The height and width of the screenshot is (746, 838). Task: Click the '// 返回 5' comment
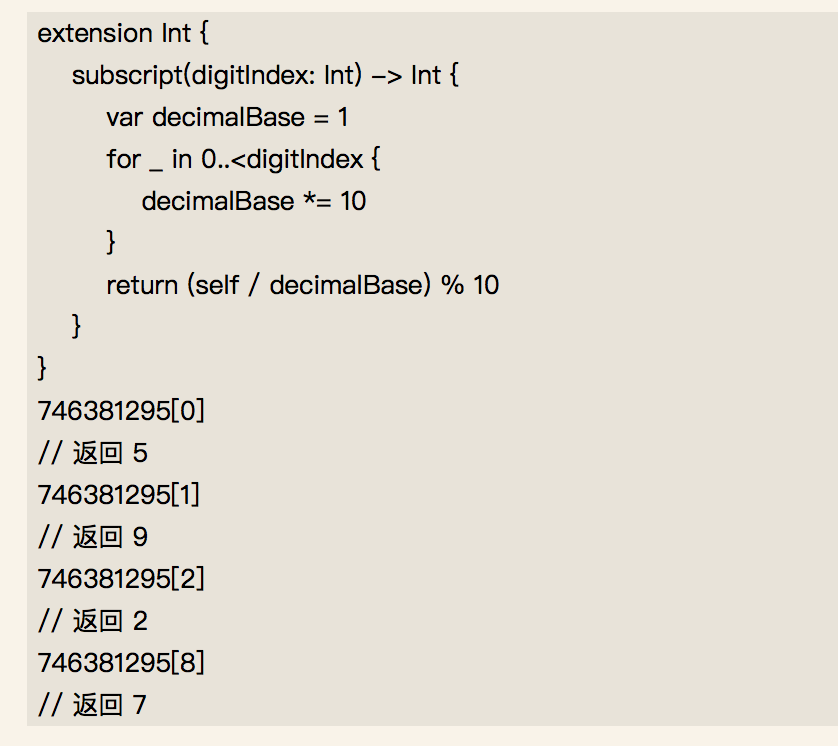coord(92,453)
